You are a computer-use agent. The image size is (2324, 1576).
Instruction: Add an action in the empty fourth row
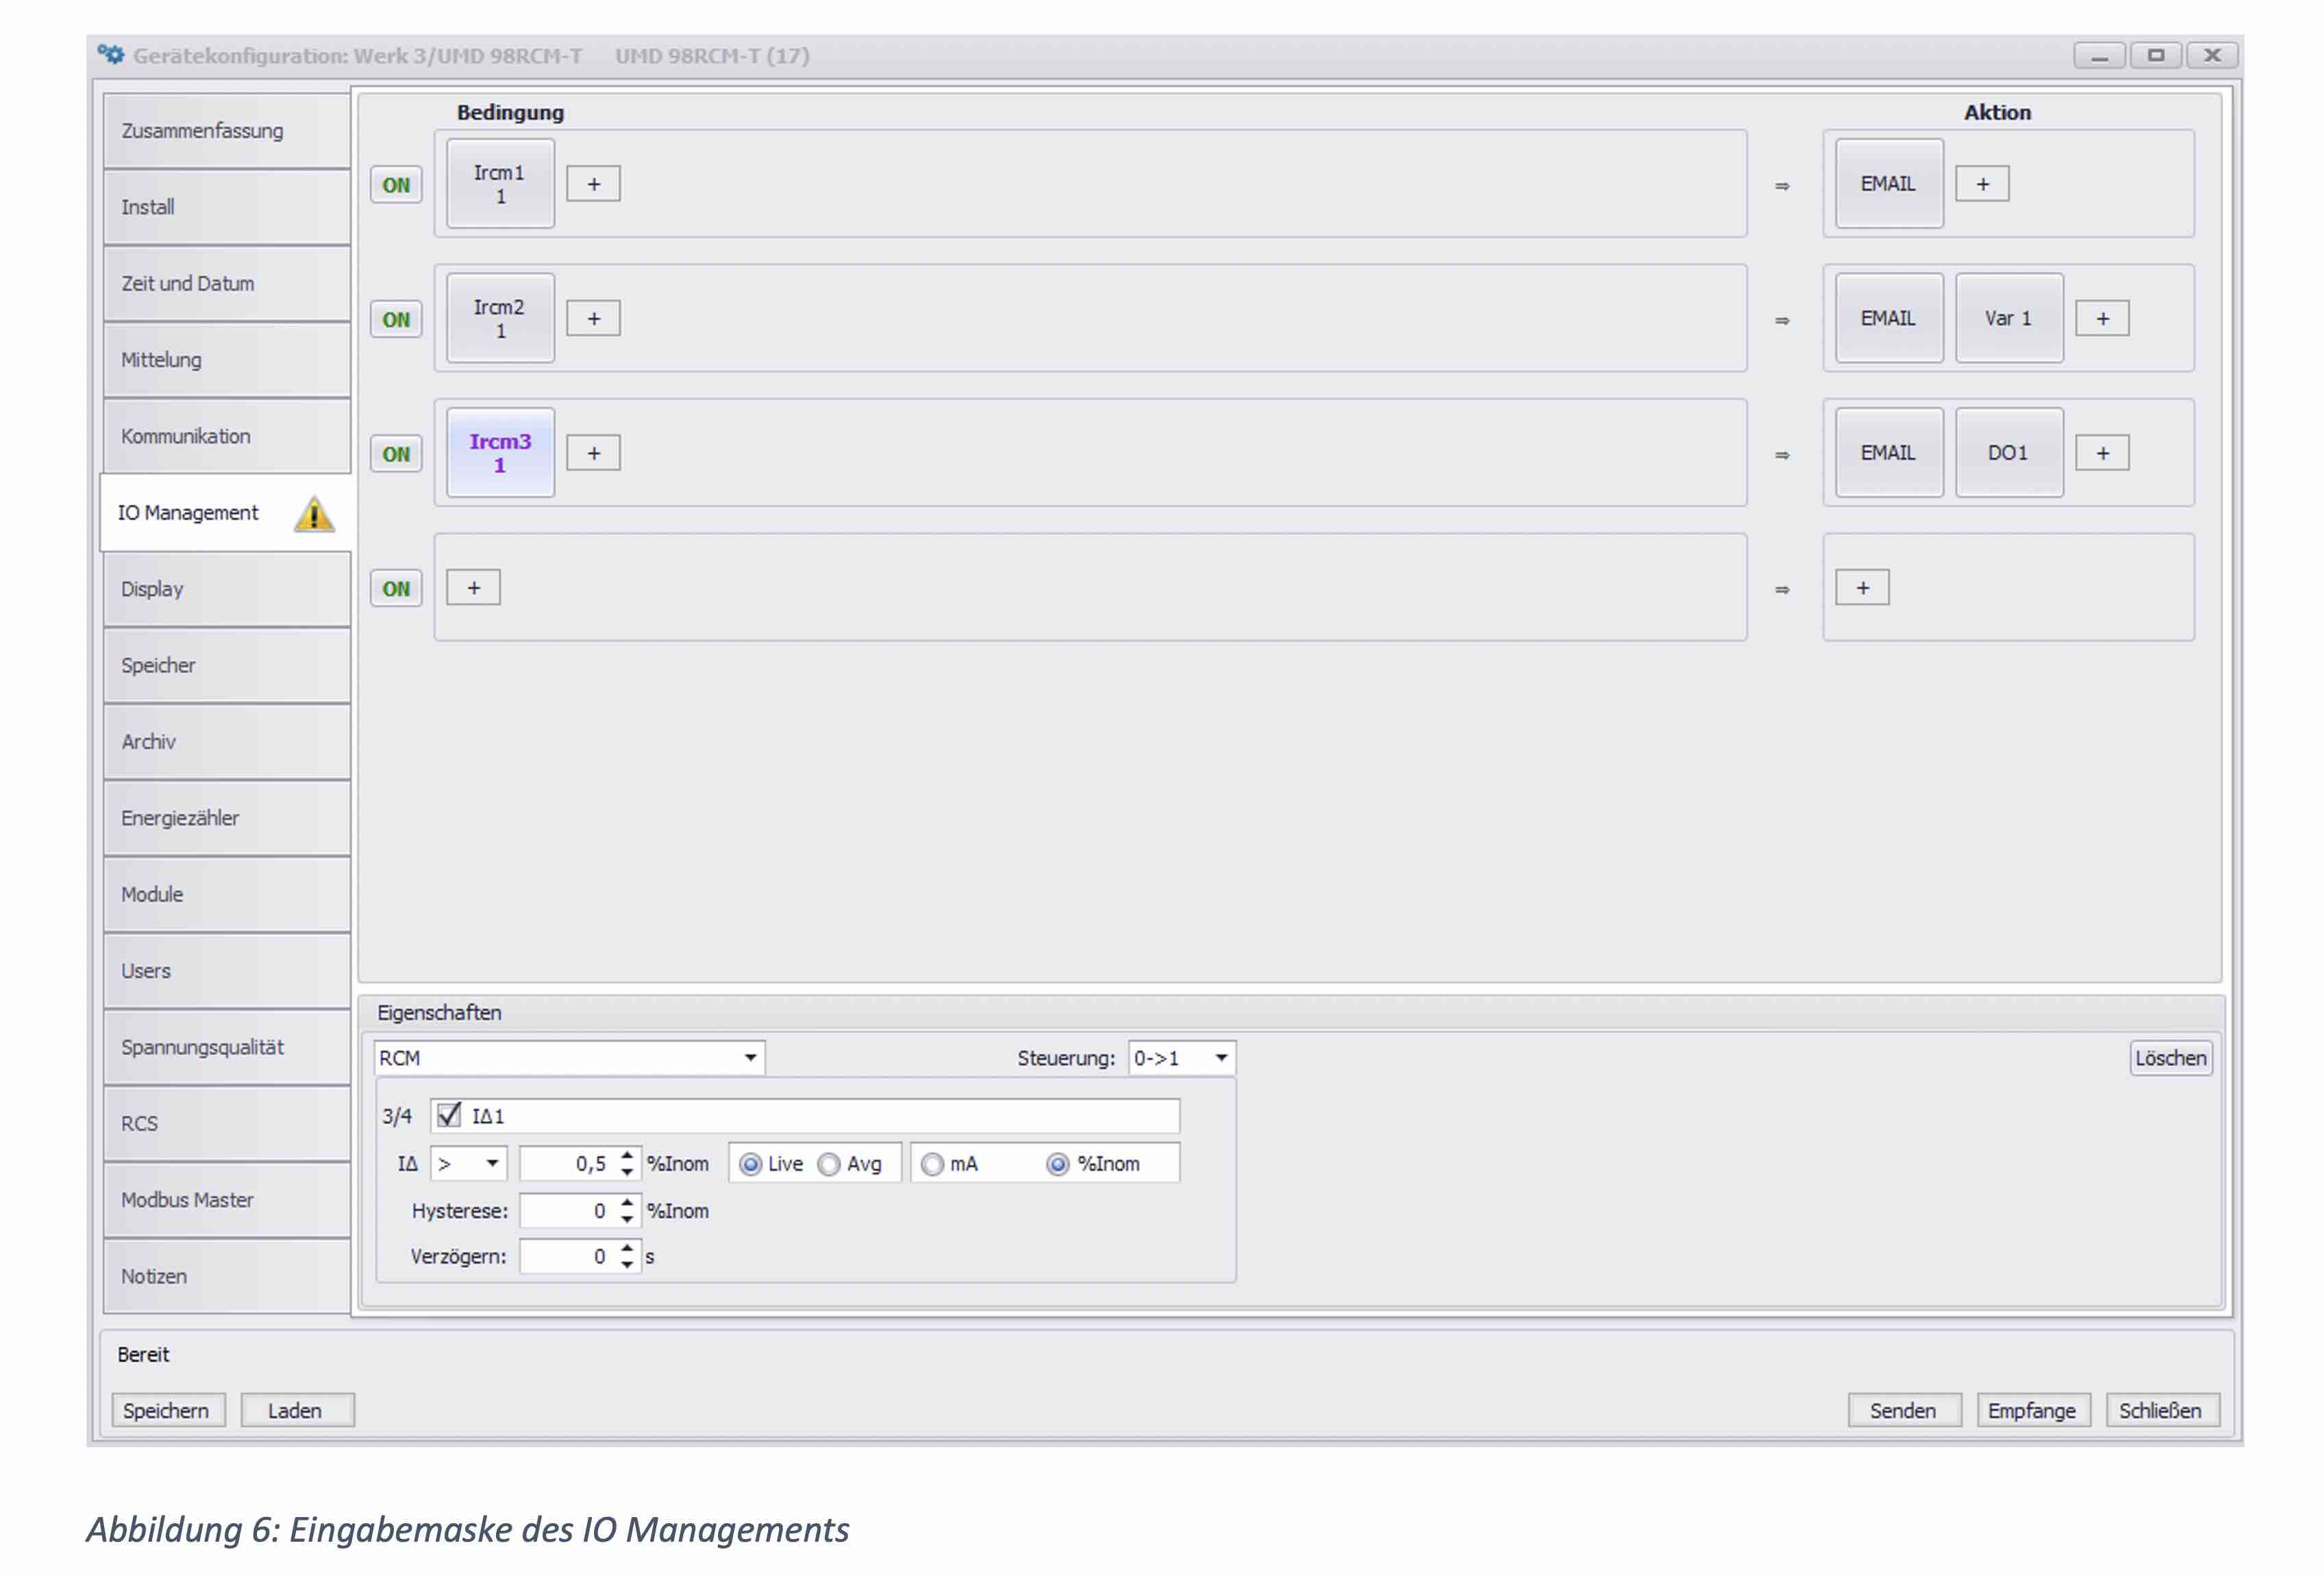coord(1862,588)
